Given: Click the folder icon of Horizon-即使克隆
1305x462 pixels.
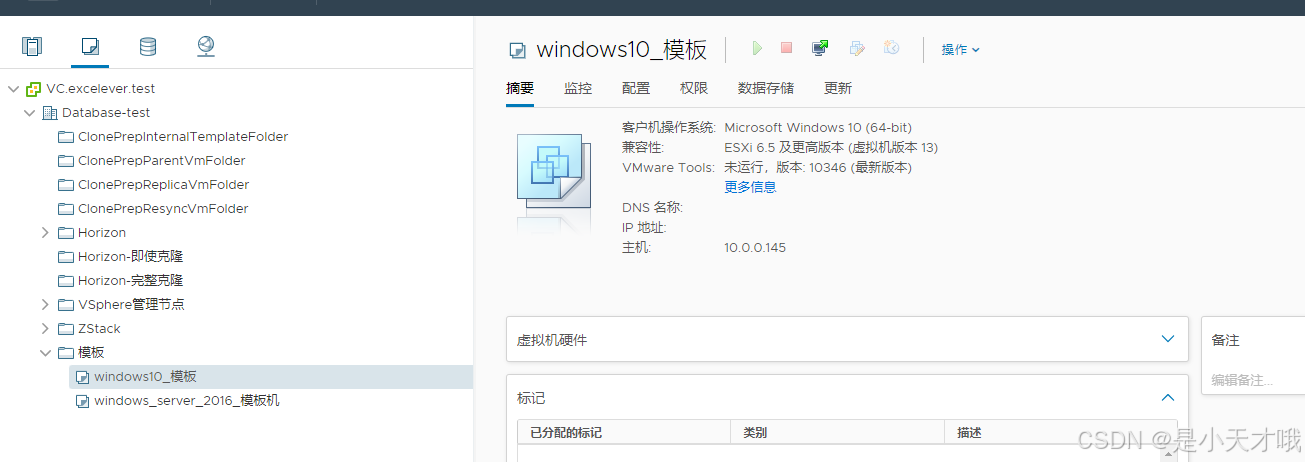Looking at the screenshot, I should click(66, 257).
